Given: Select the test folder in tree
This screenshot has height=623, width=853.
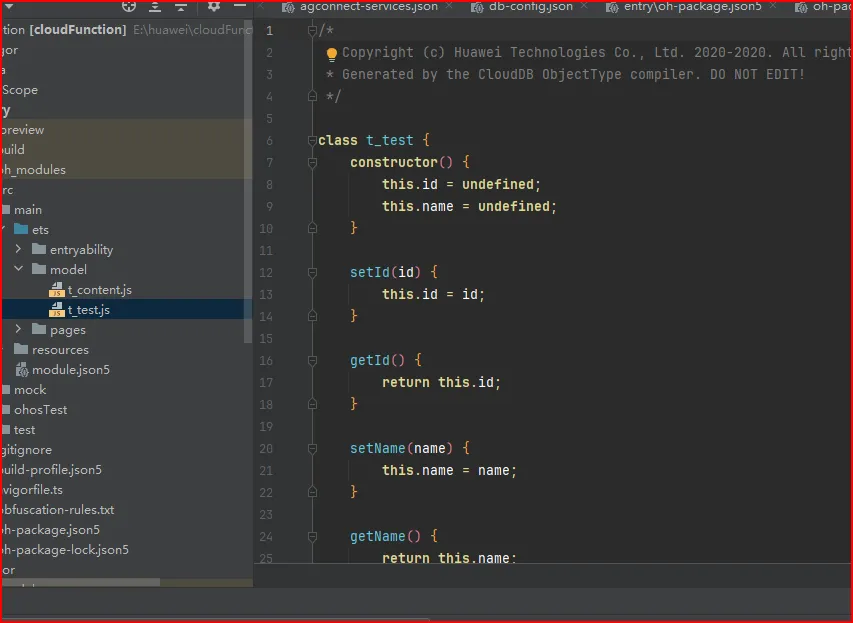Looking at the screenshot, I should 24,430.
